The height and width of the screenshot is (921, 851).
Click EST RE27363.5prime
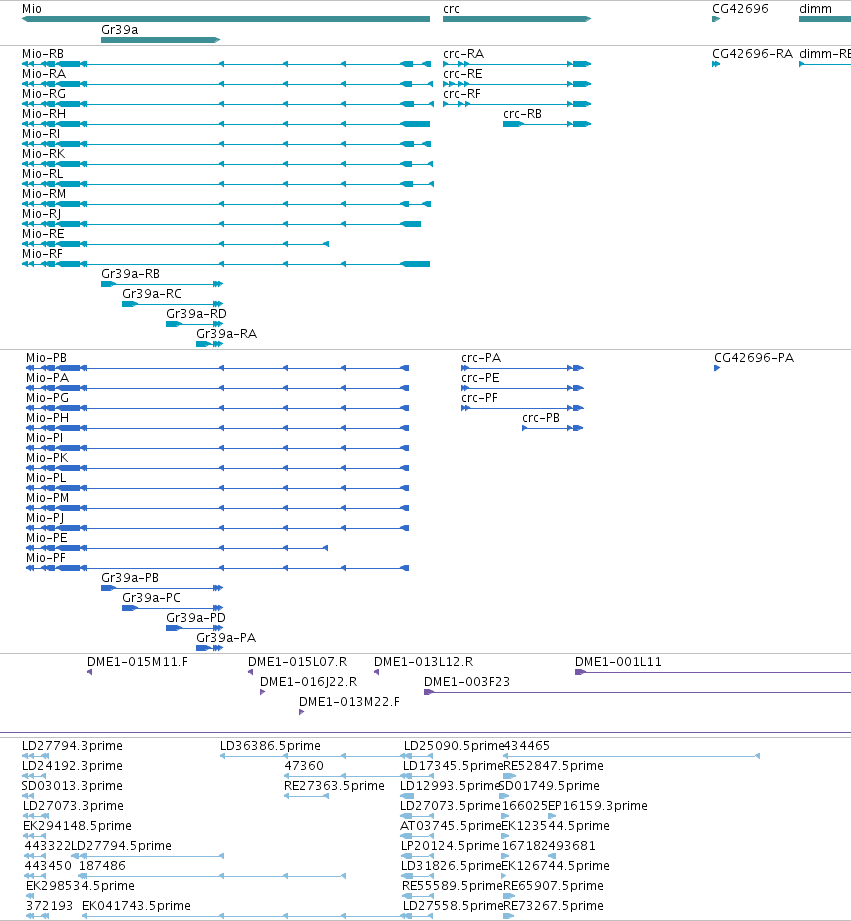click(x=334, y=786)
